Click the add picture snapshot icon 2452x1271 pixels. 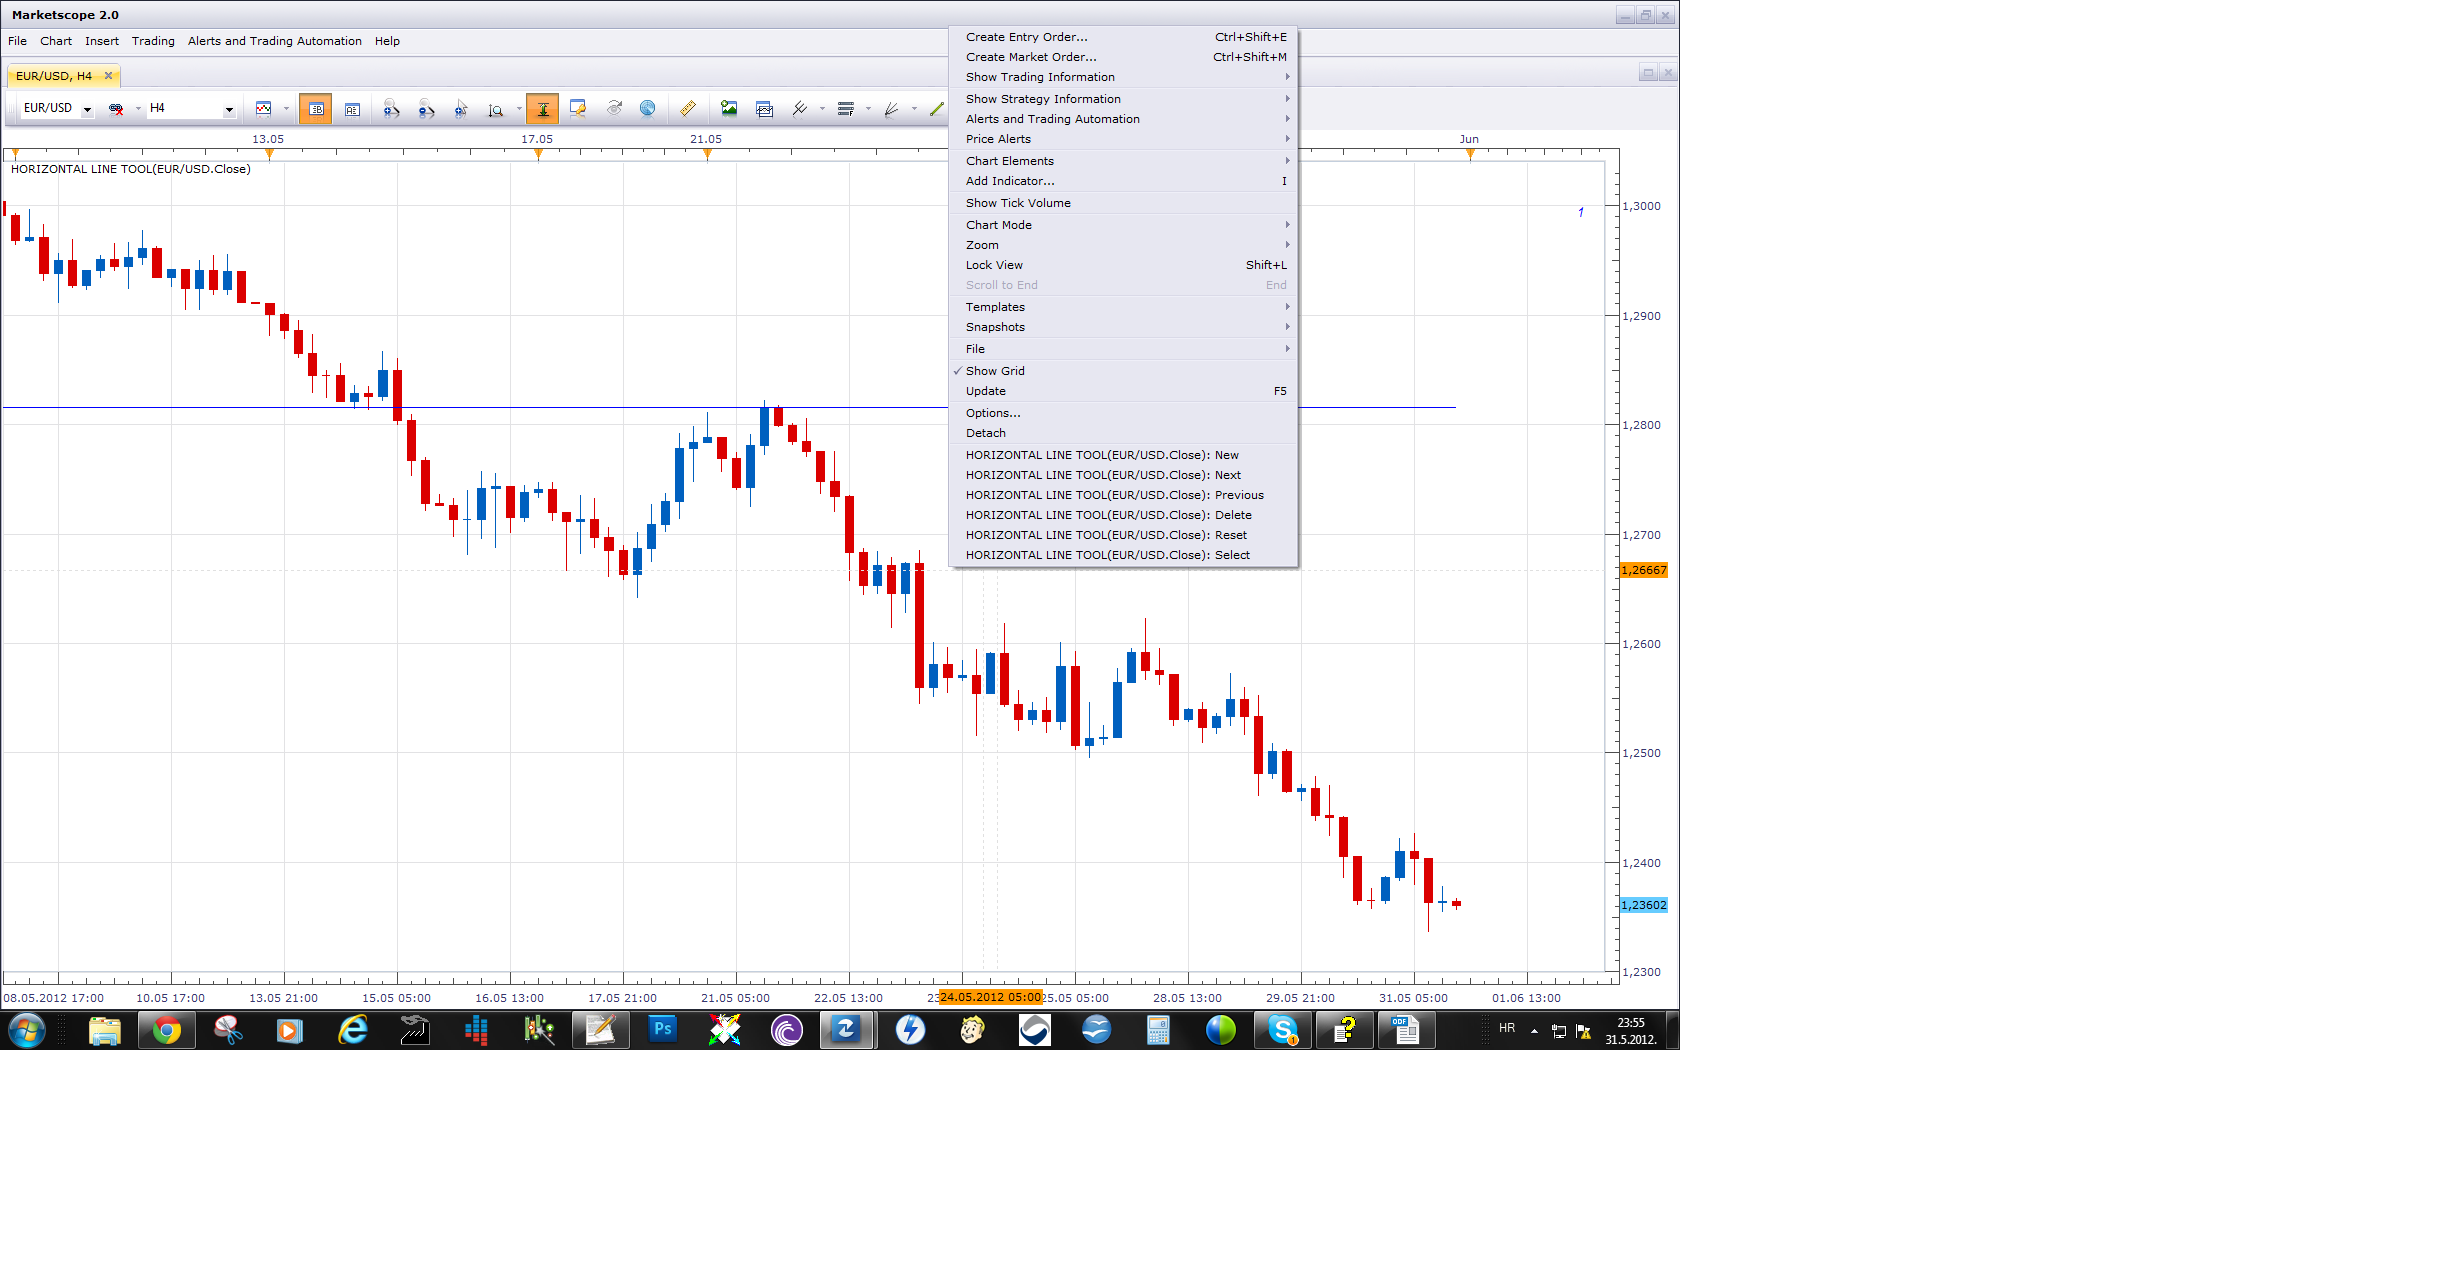coord(729,108)
